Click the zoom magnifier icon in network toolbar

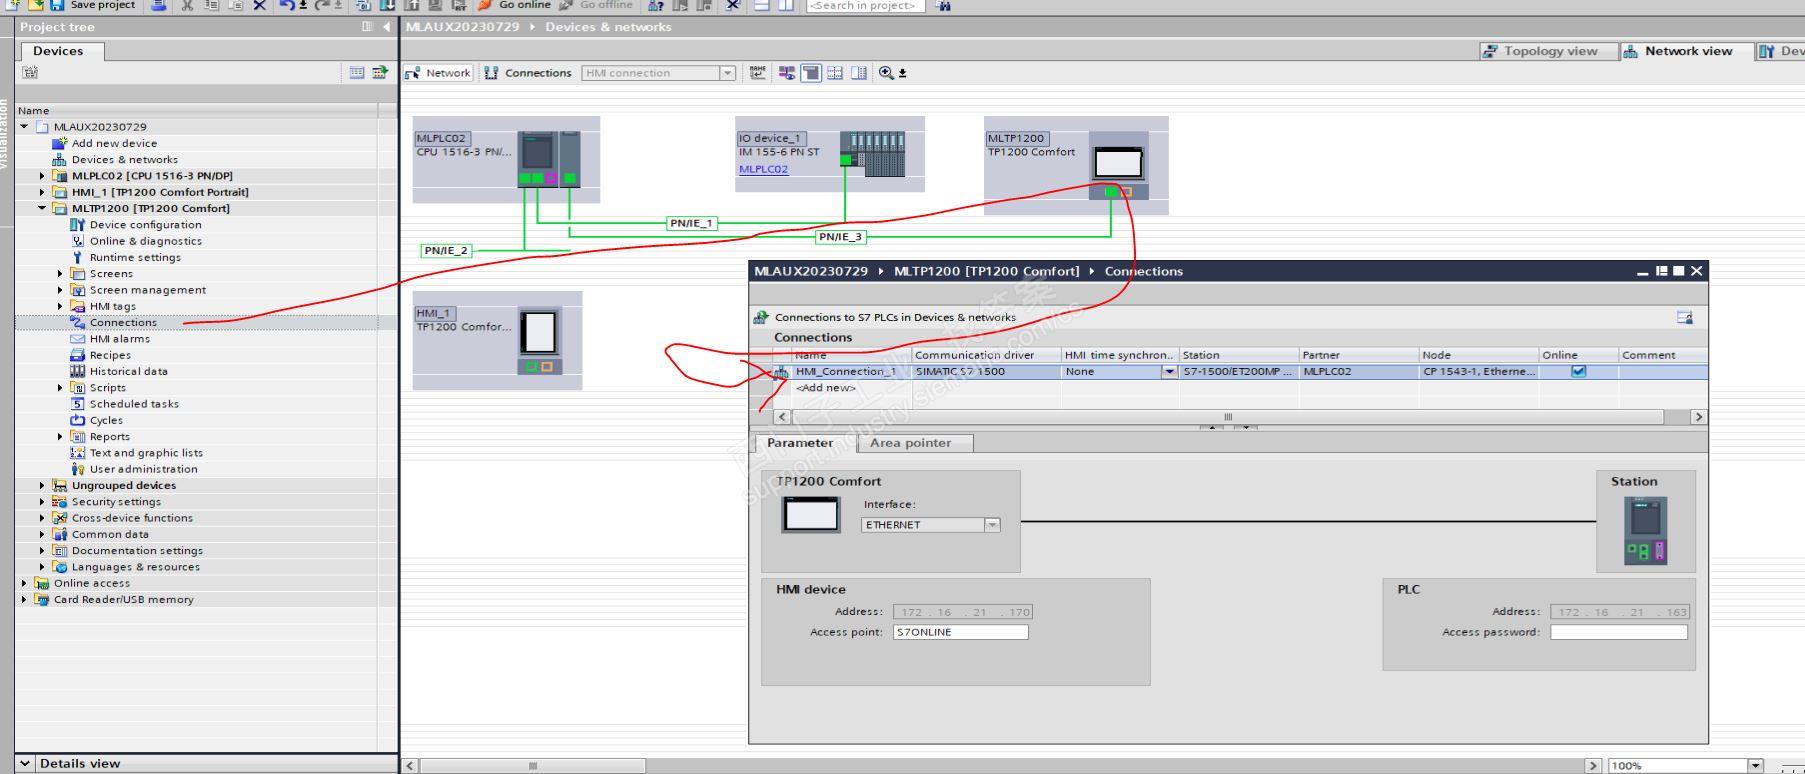tap(886, 73)
